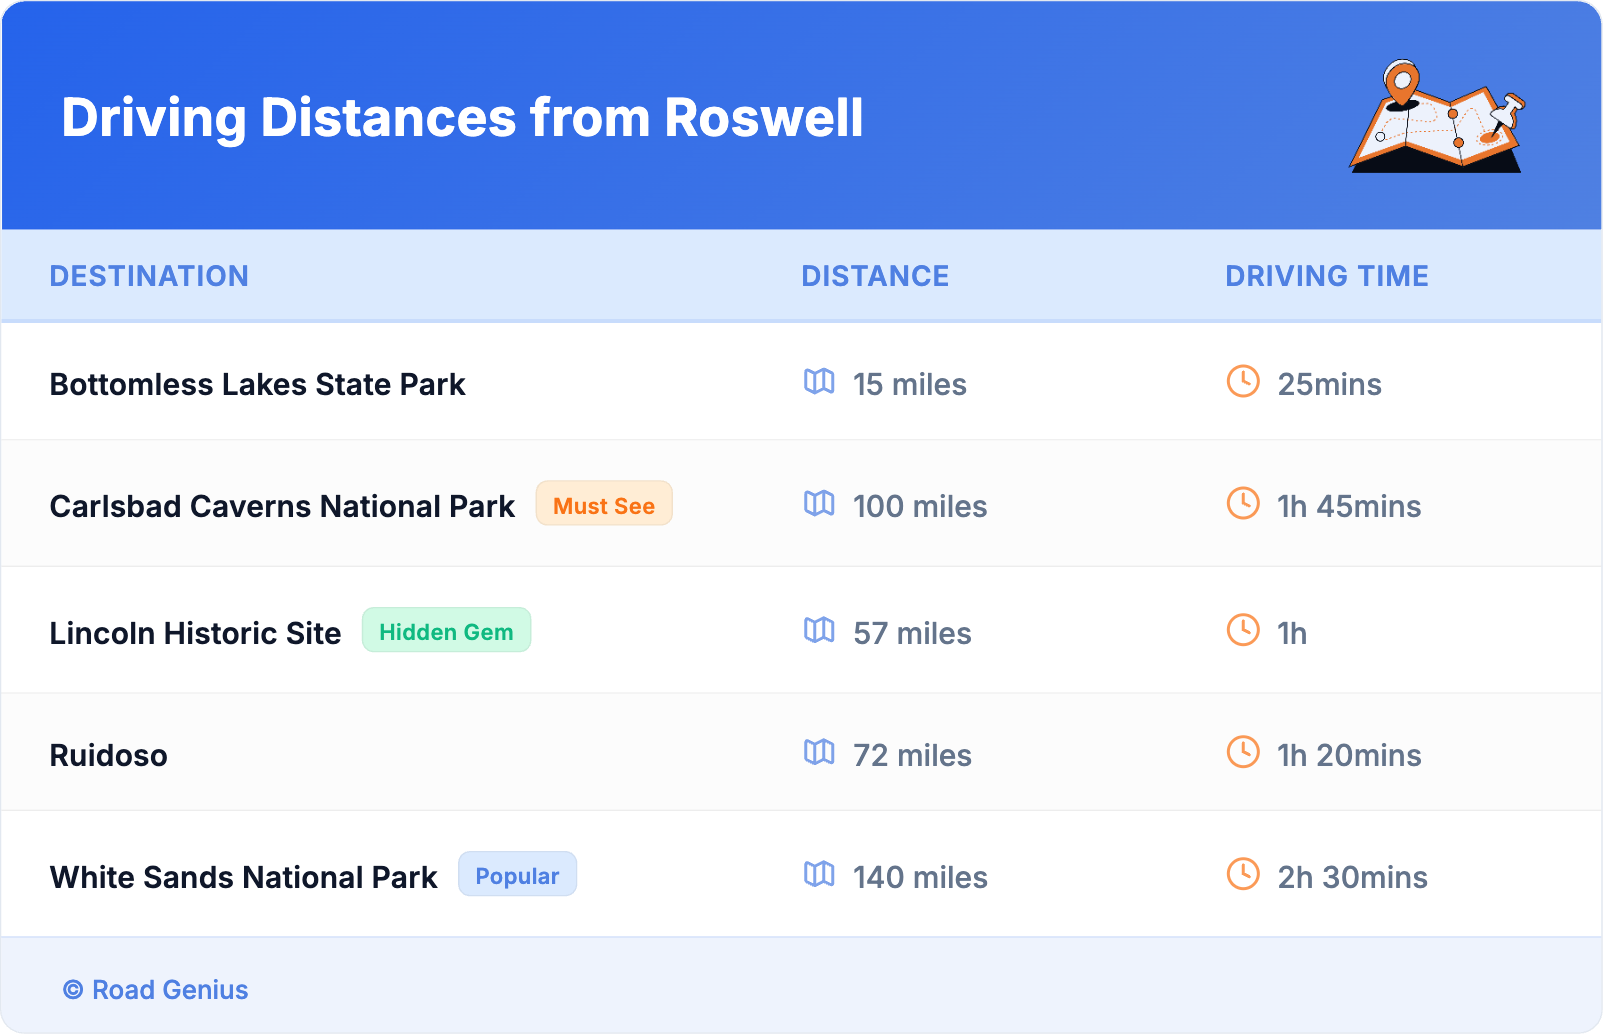Select the map icon for Carlsbad Caverns distance
The image size is (1604, 1034).
(x=820, y=505)
